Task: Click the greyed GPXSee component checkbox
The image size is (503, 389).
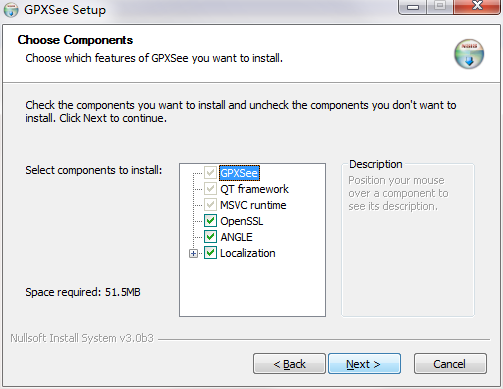Action: (x=210, y=173)
